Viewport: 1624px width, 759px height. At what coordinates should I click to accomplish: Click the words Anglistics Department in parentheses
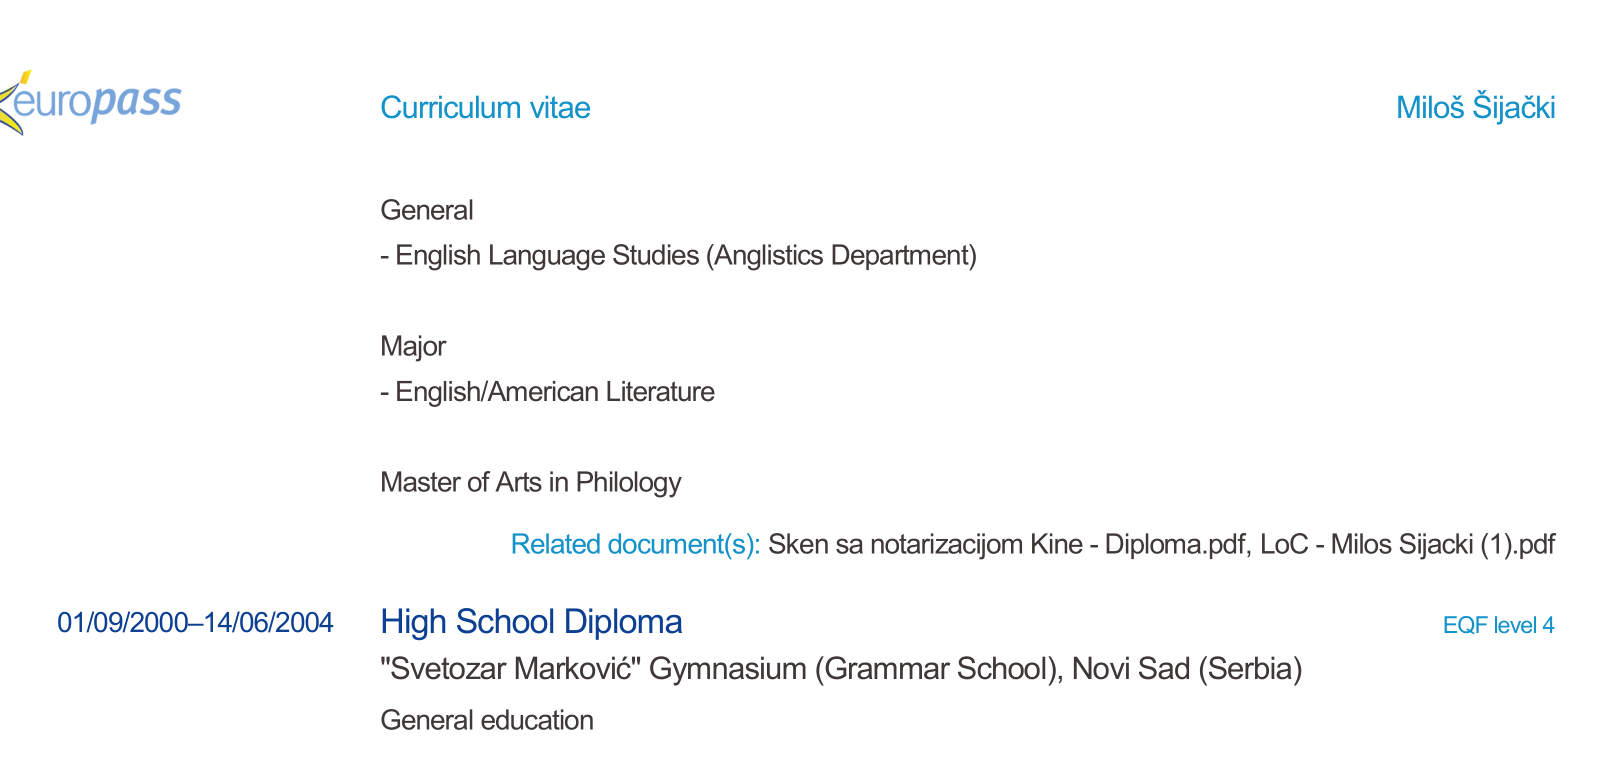coord(841,256)
